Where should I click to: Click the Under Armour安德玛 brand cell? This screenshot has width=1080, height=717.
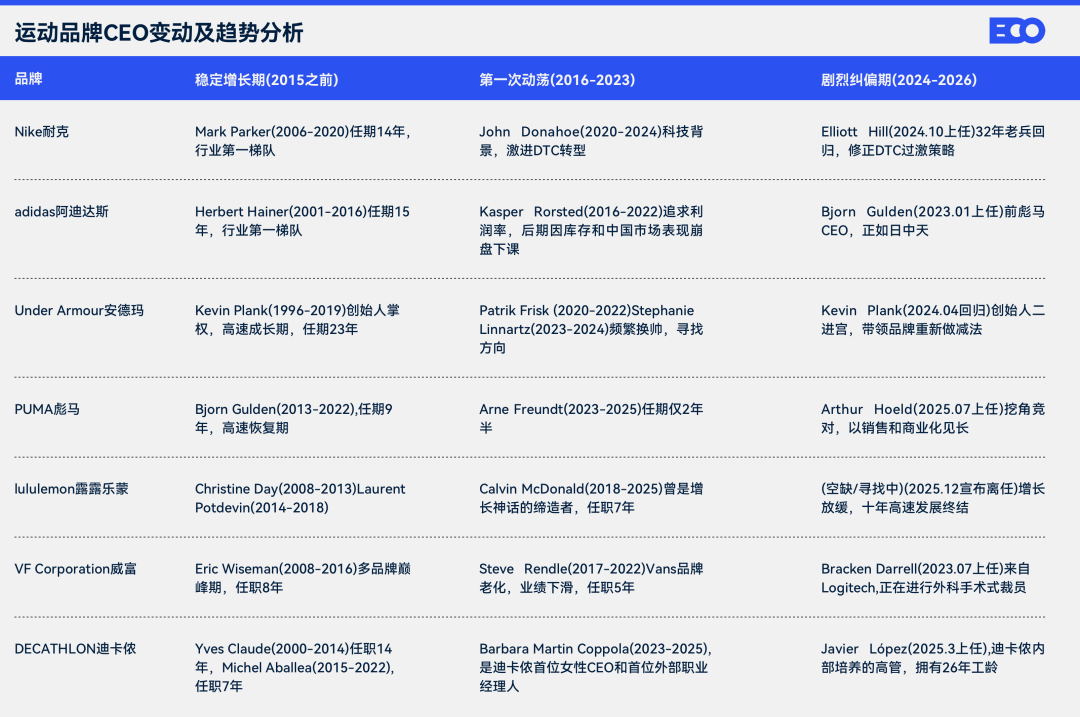(x=79, y=310)
